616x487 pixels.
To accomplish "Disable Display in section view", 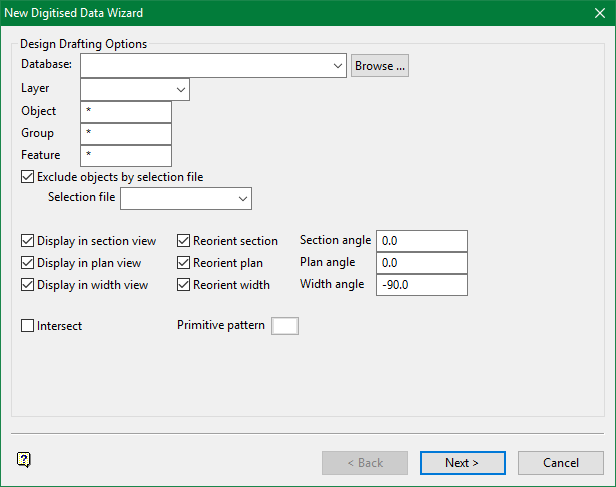I will coord(27,241).
